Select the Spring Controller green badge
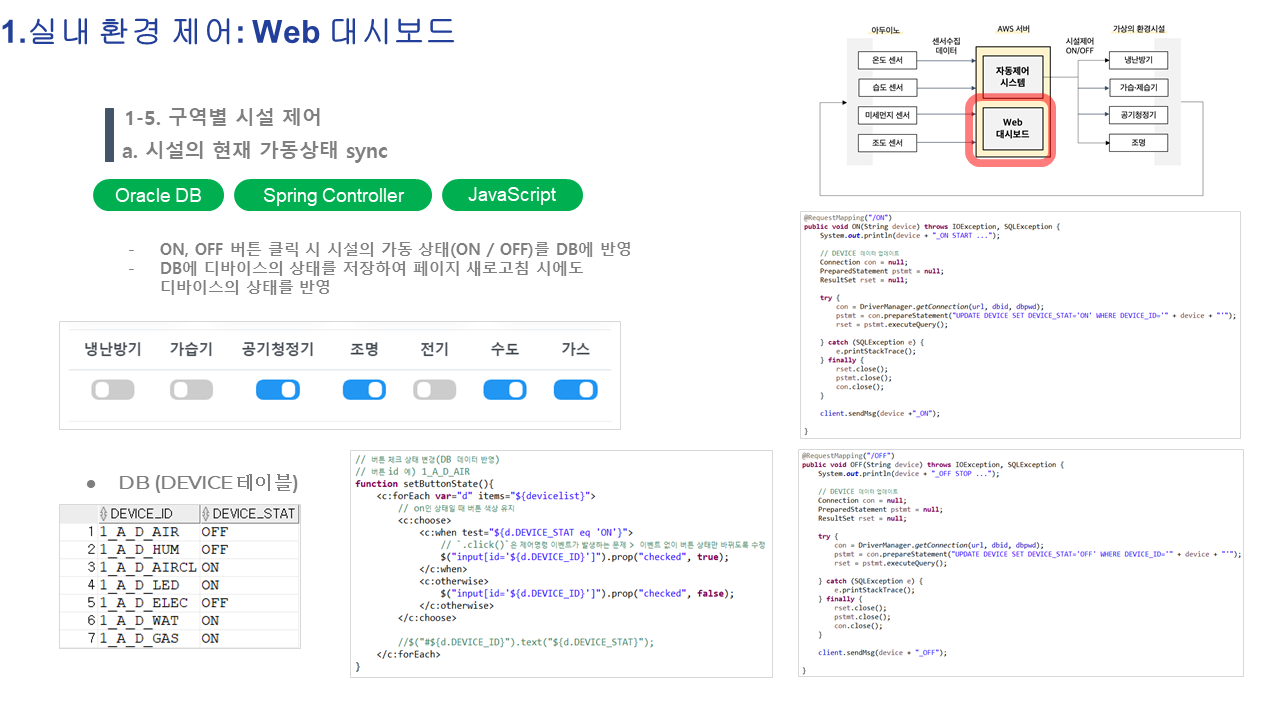 click(x=333, y=195)
